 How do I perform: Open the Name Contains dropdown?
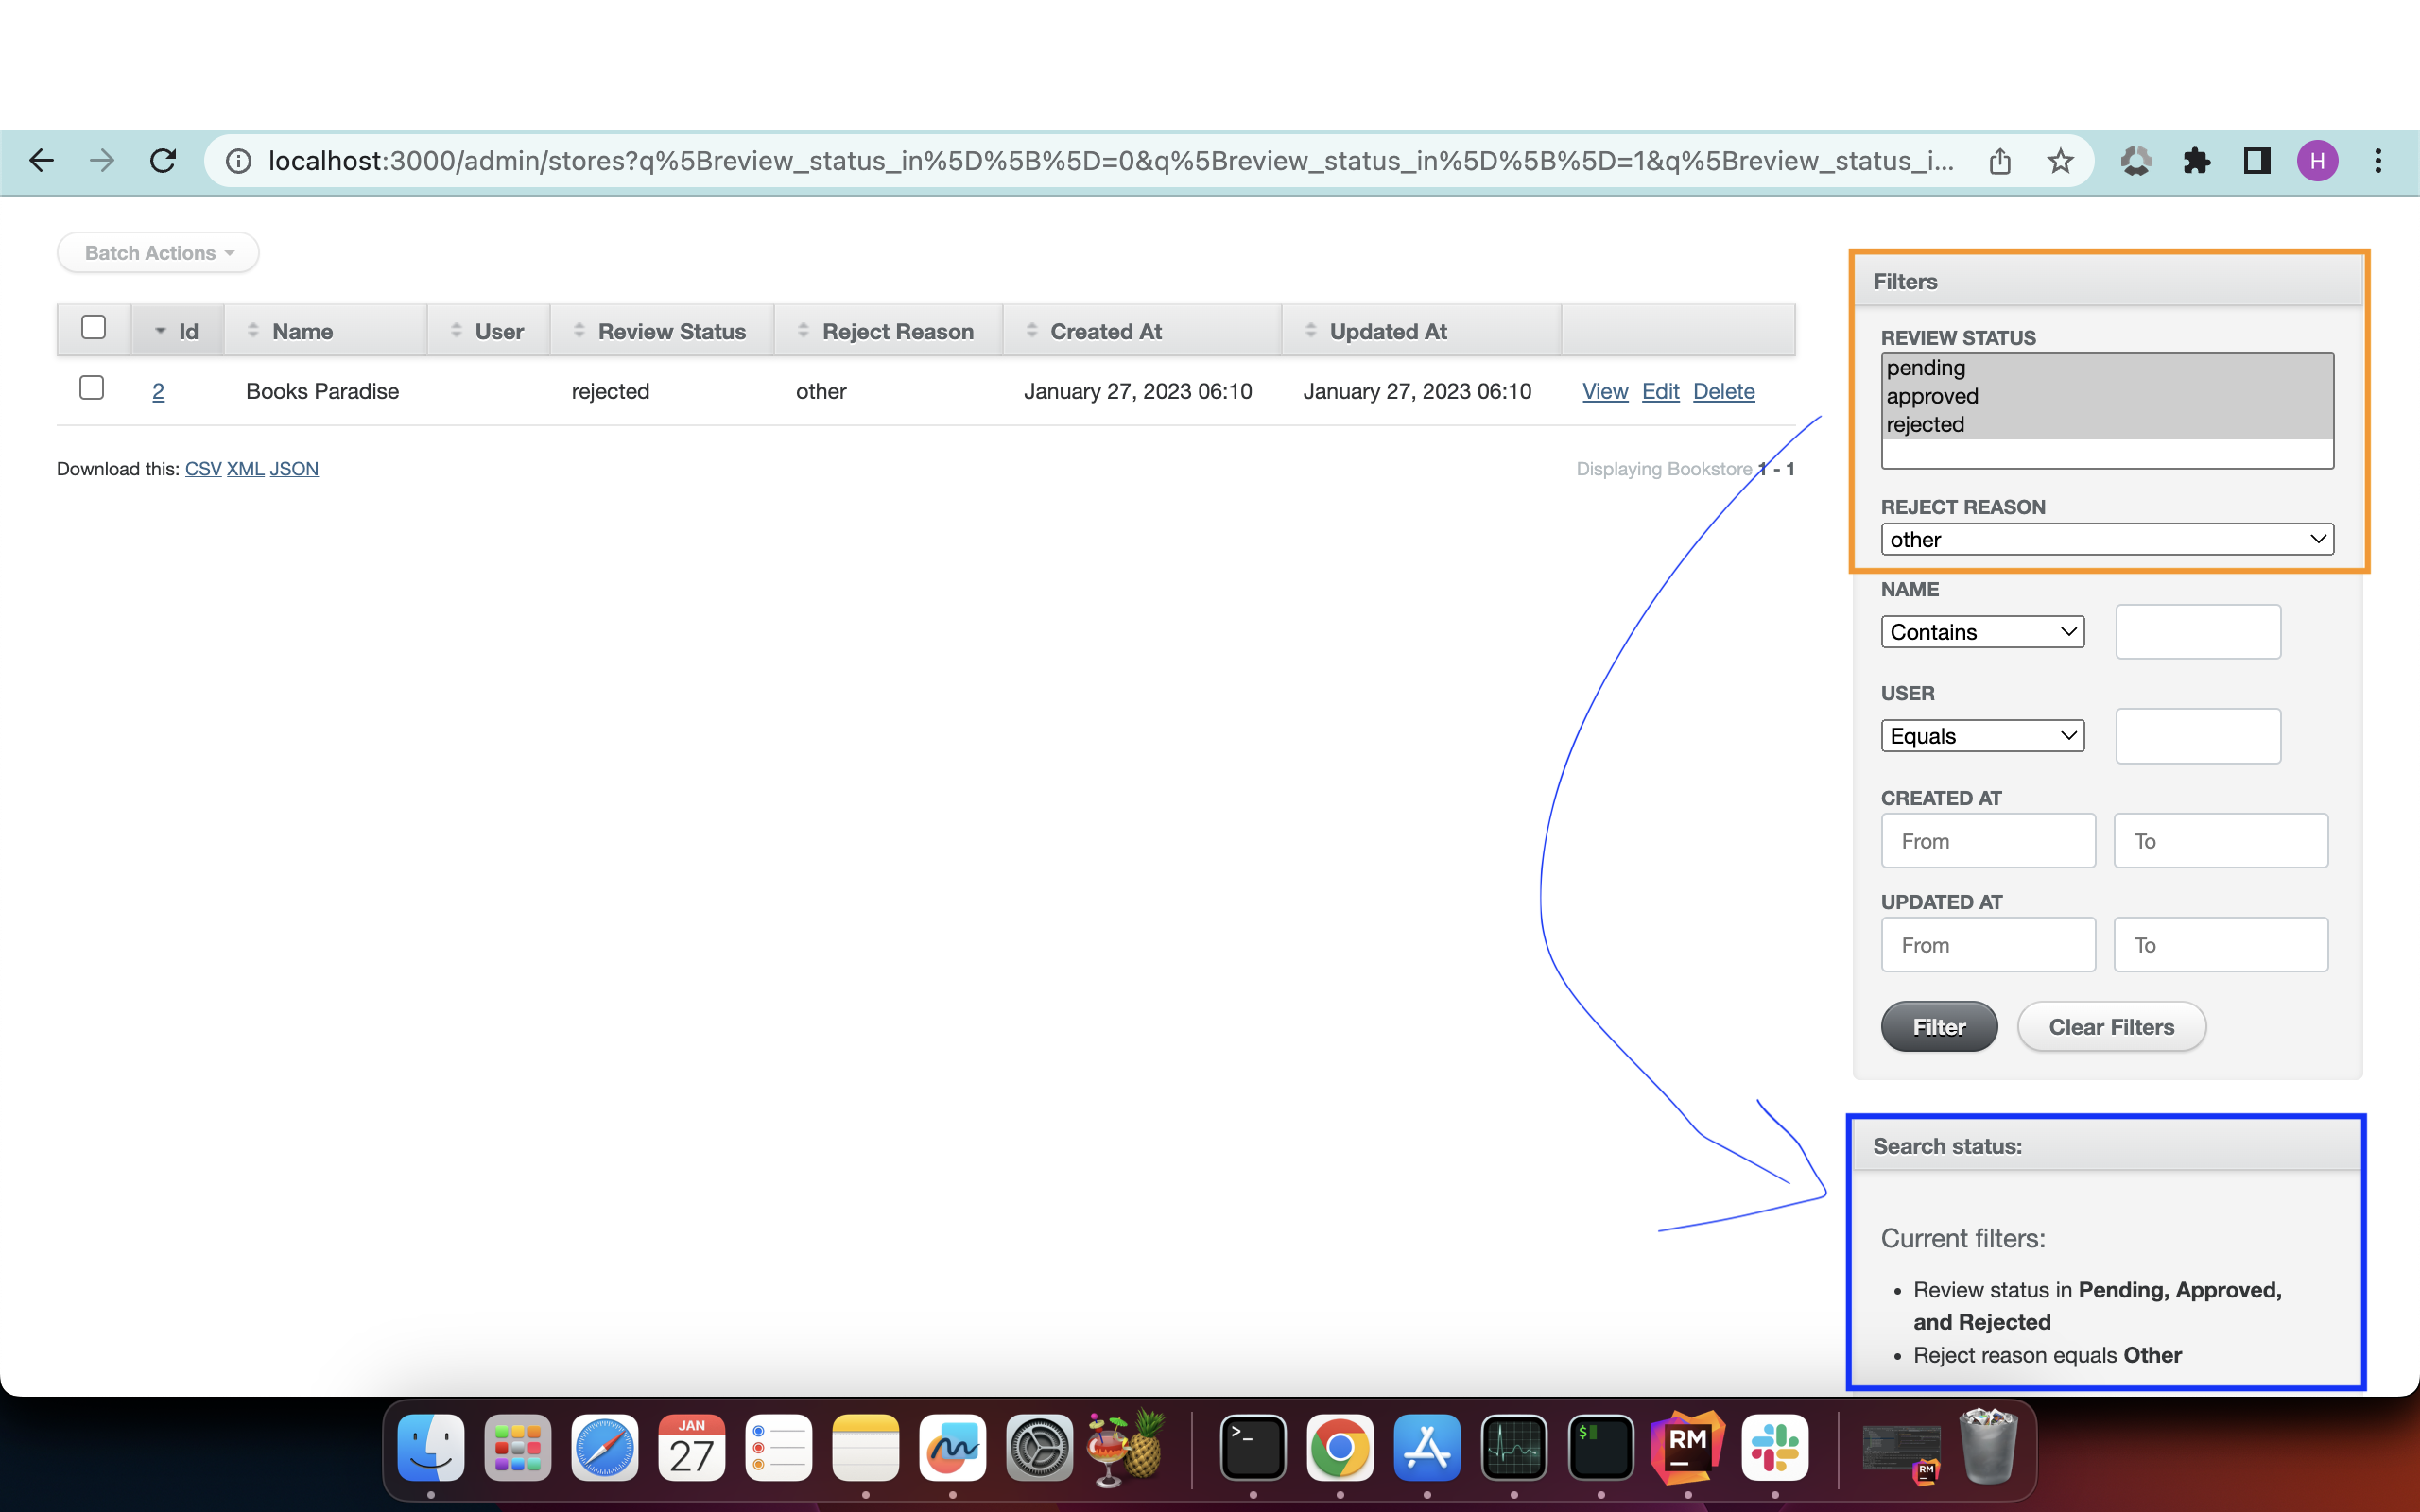pyautogui.click(x=1982, y=632)
